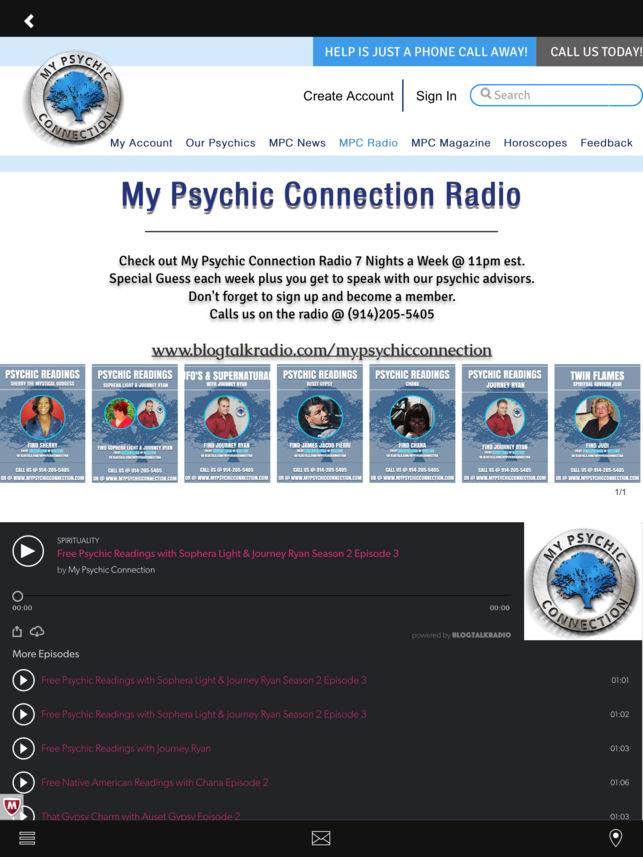Click Help Is Just A Phone Call Away banner
The height and width of the screenshot is (857, 643).
coord(425,51)
